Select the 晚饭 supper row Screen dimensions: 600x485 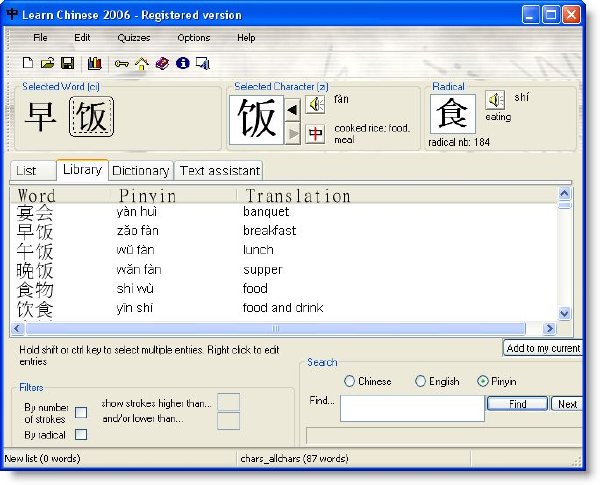coord(284,270)
